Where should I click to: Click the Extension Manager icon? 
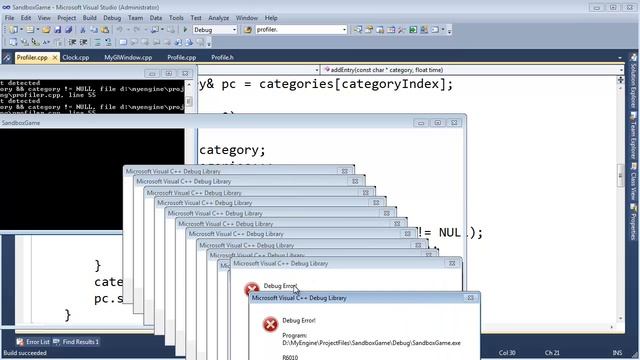tap(424, 30)
